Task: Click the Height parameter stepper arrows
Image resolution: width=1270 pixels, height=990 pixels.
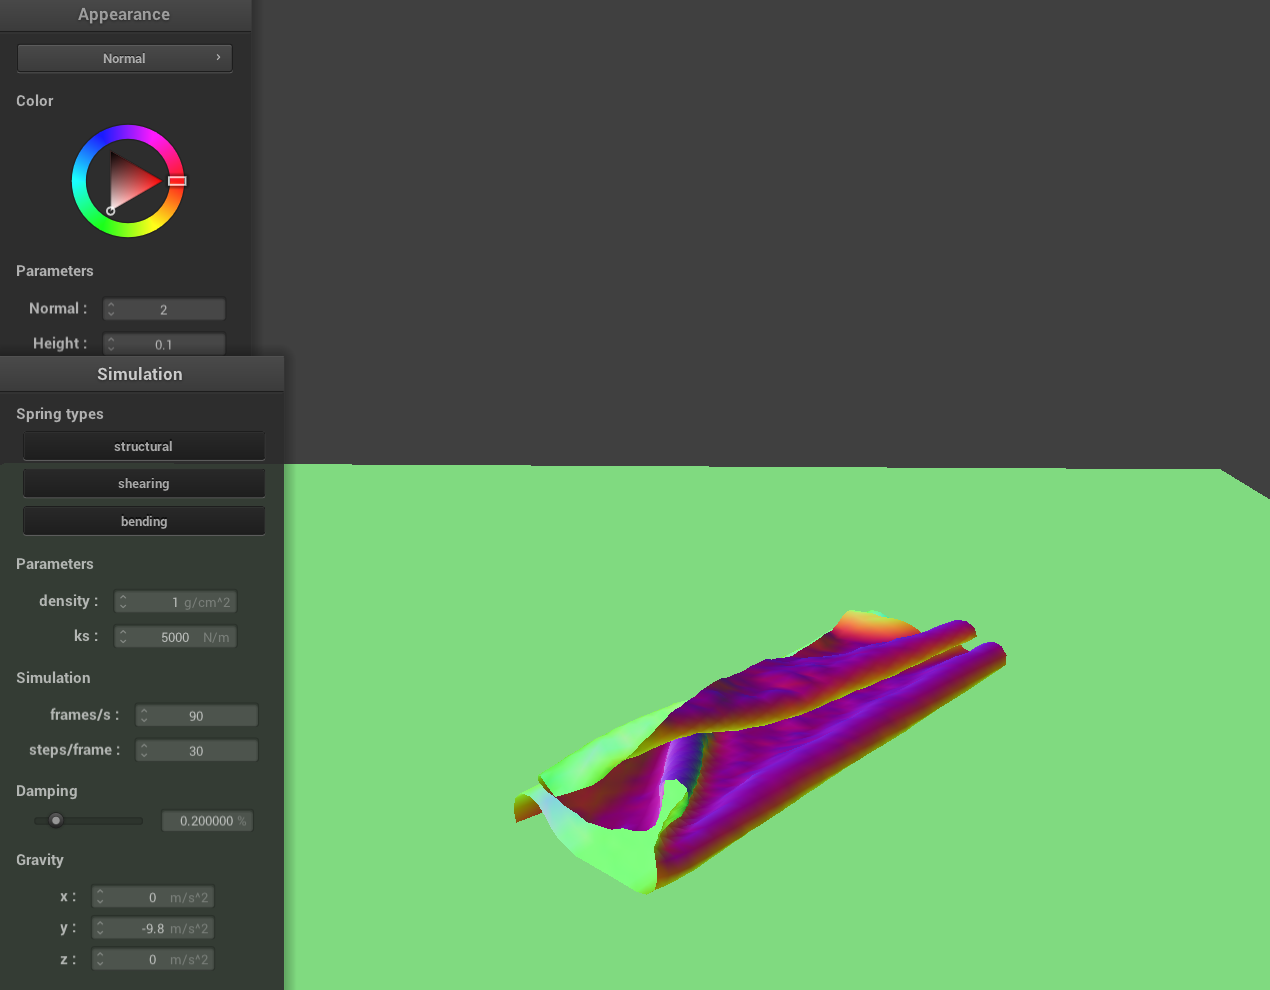Action: pos(111,344)
